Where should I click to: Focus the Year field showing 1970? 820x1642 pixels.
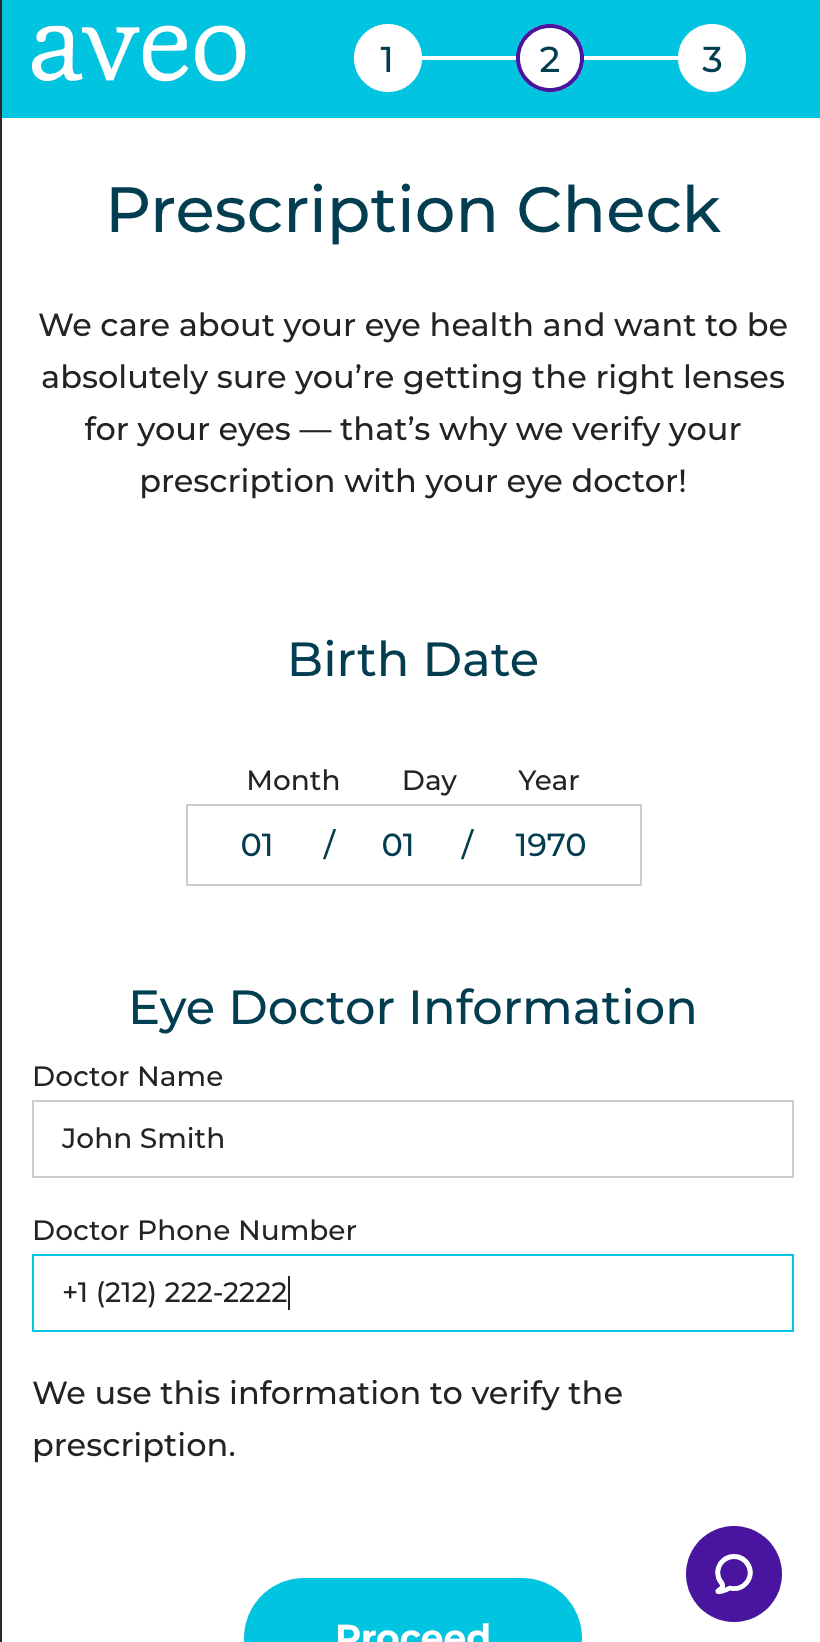[550, 845]
